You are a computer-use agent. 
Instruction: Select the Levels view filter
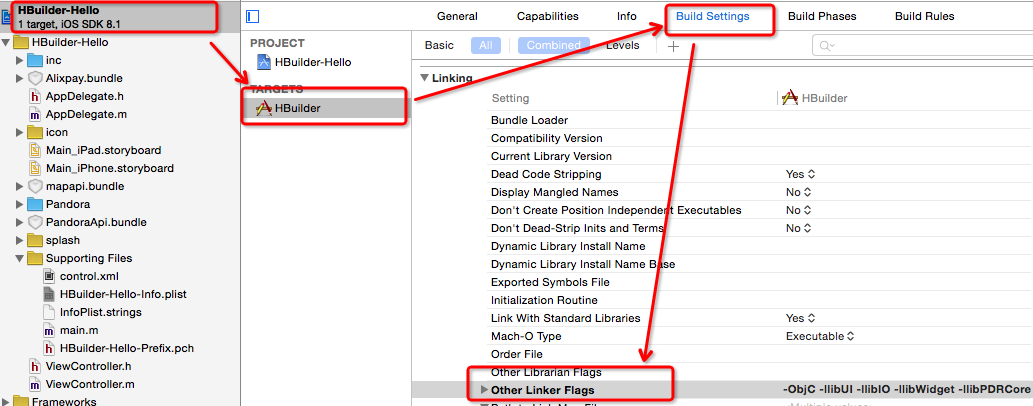(x=623, y=45)
